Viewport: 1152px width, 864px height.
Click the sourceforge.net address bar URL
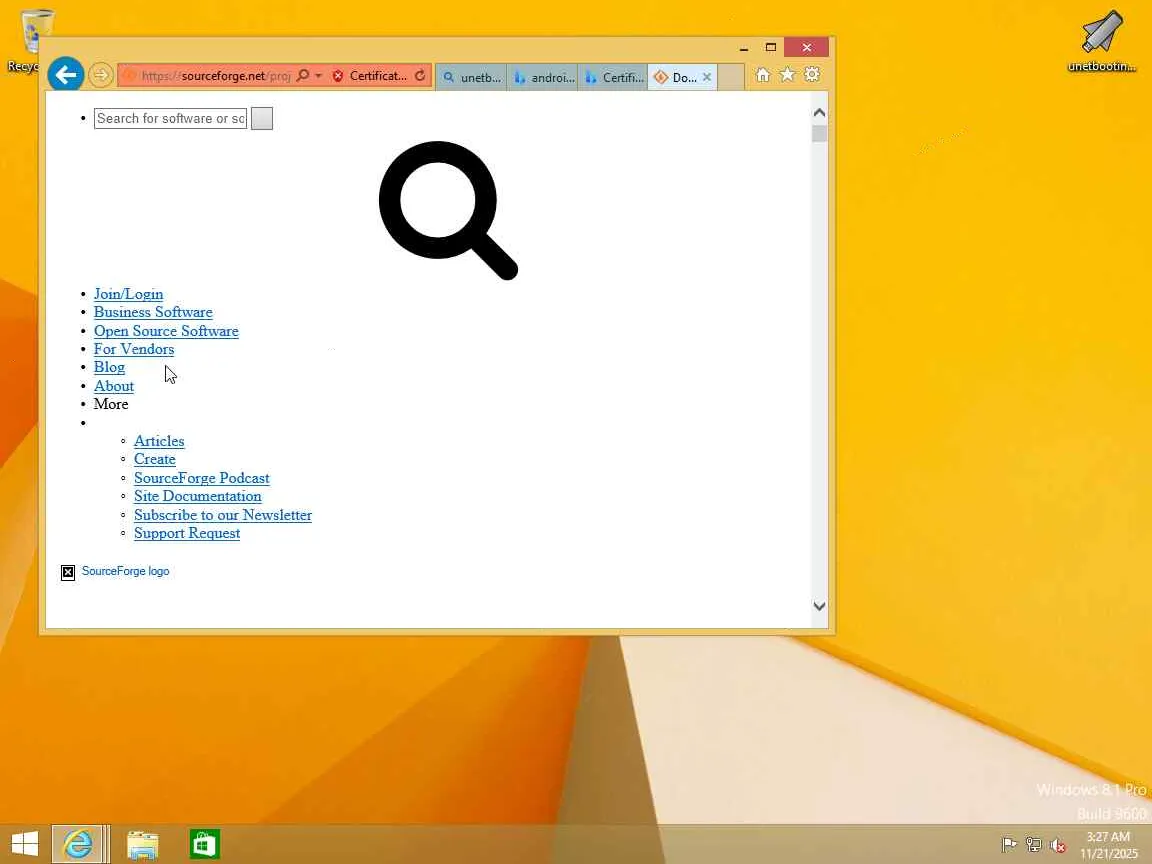216,76
